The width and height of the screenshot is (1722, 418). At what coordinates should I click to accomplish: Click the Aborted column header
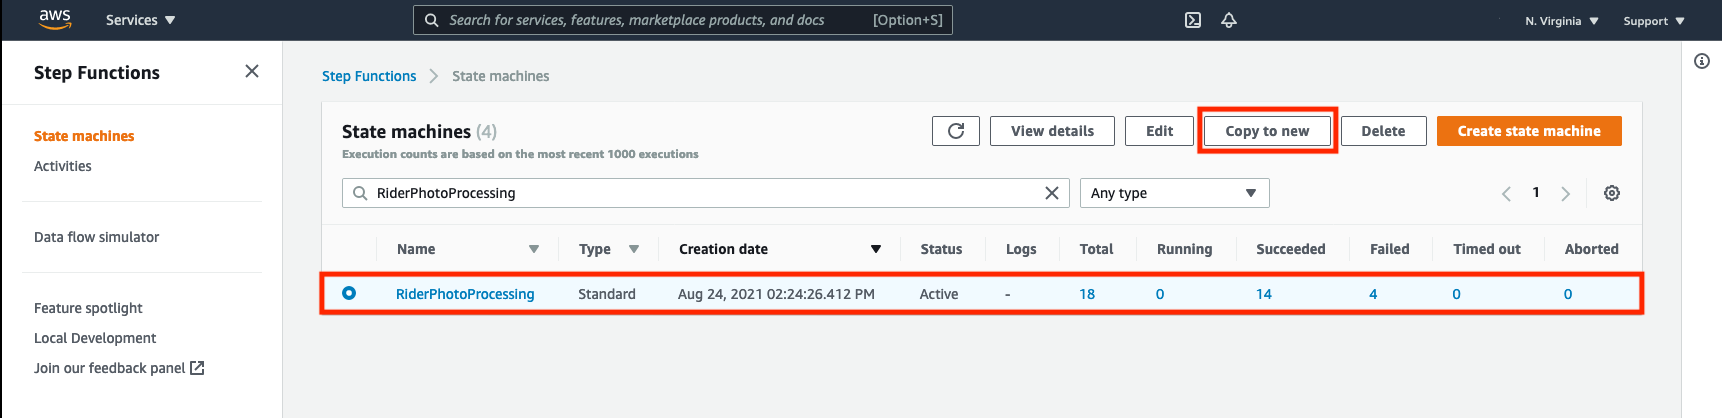tap(1591, 249)
